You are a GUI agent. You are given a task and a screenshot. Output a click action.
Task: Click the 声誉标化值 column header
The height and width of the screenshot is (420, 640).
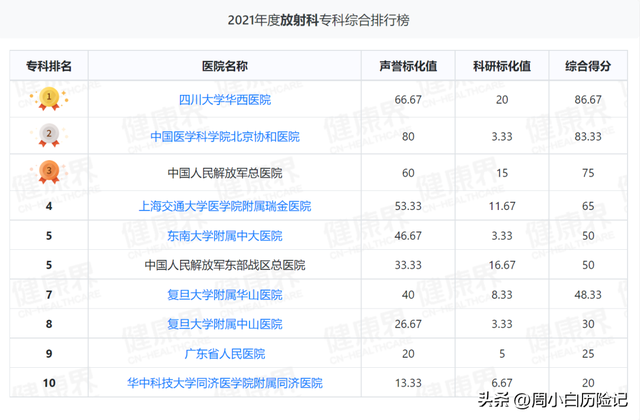click(x=408, y=66)
